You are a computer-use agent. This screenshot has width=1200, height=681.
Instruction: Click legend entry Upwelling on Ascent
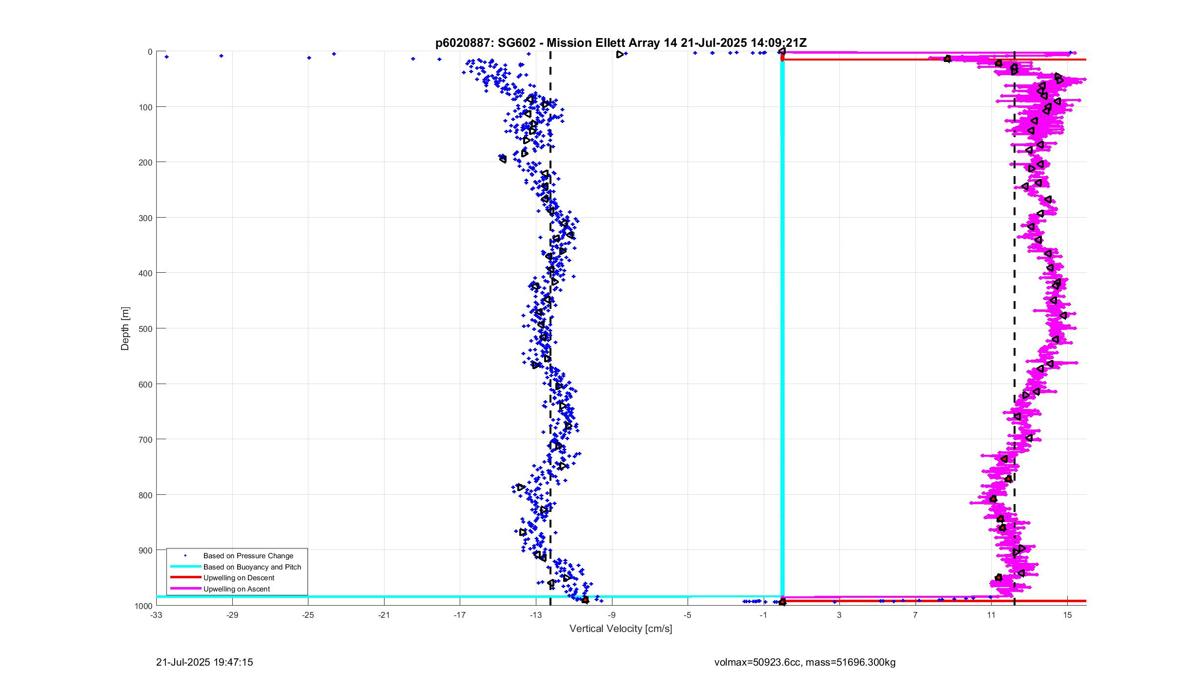click(236, 590)
